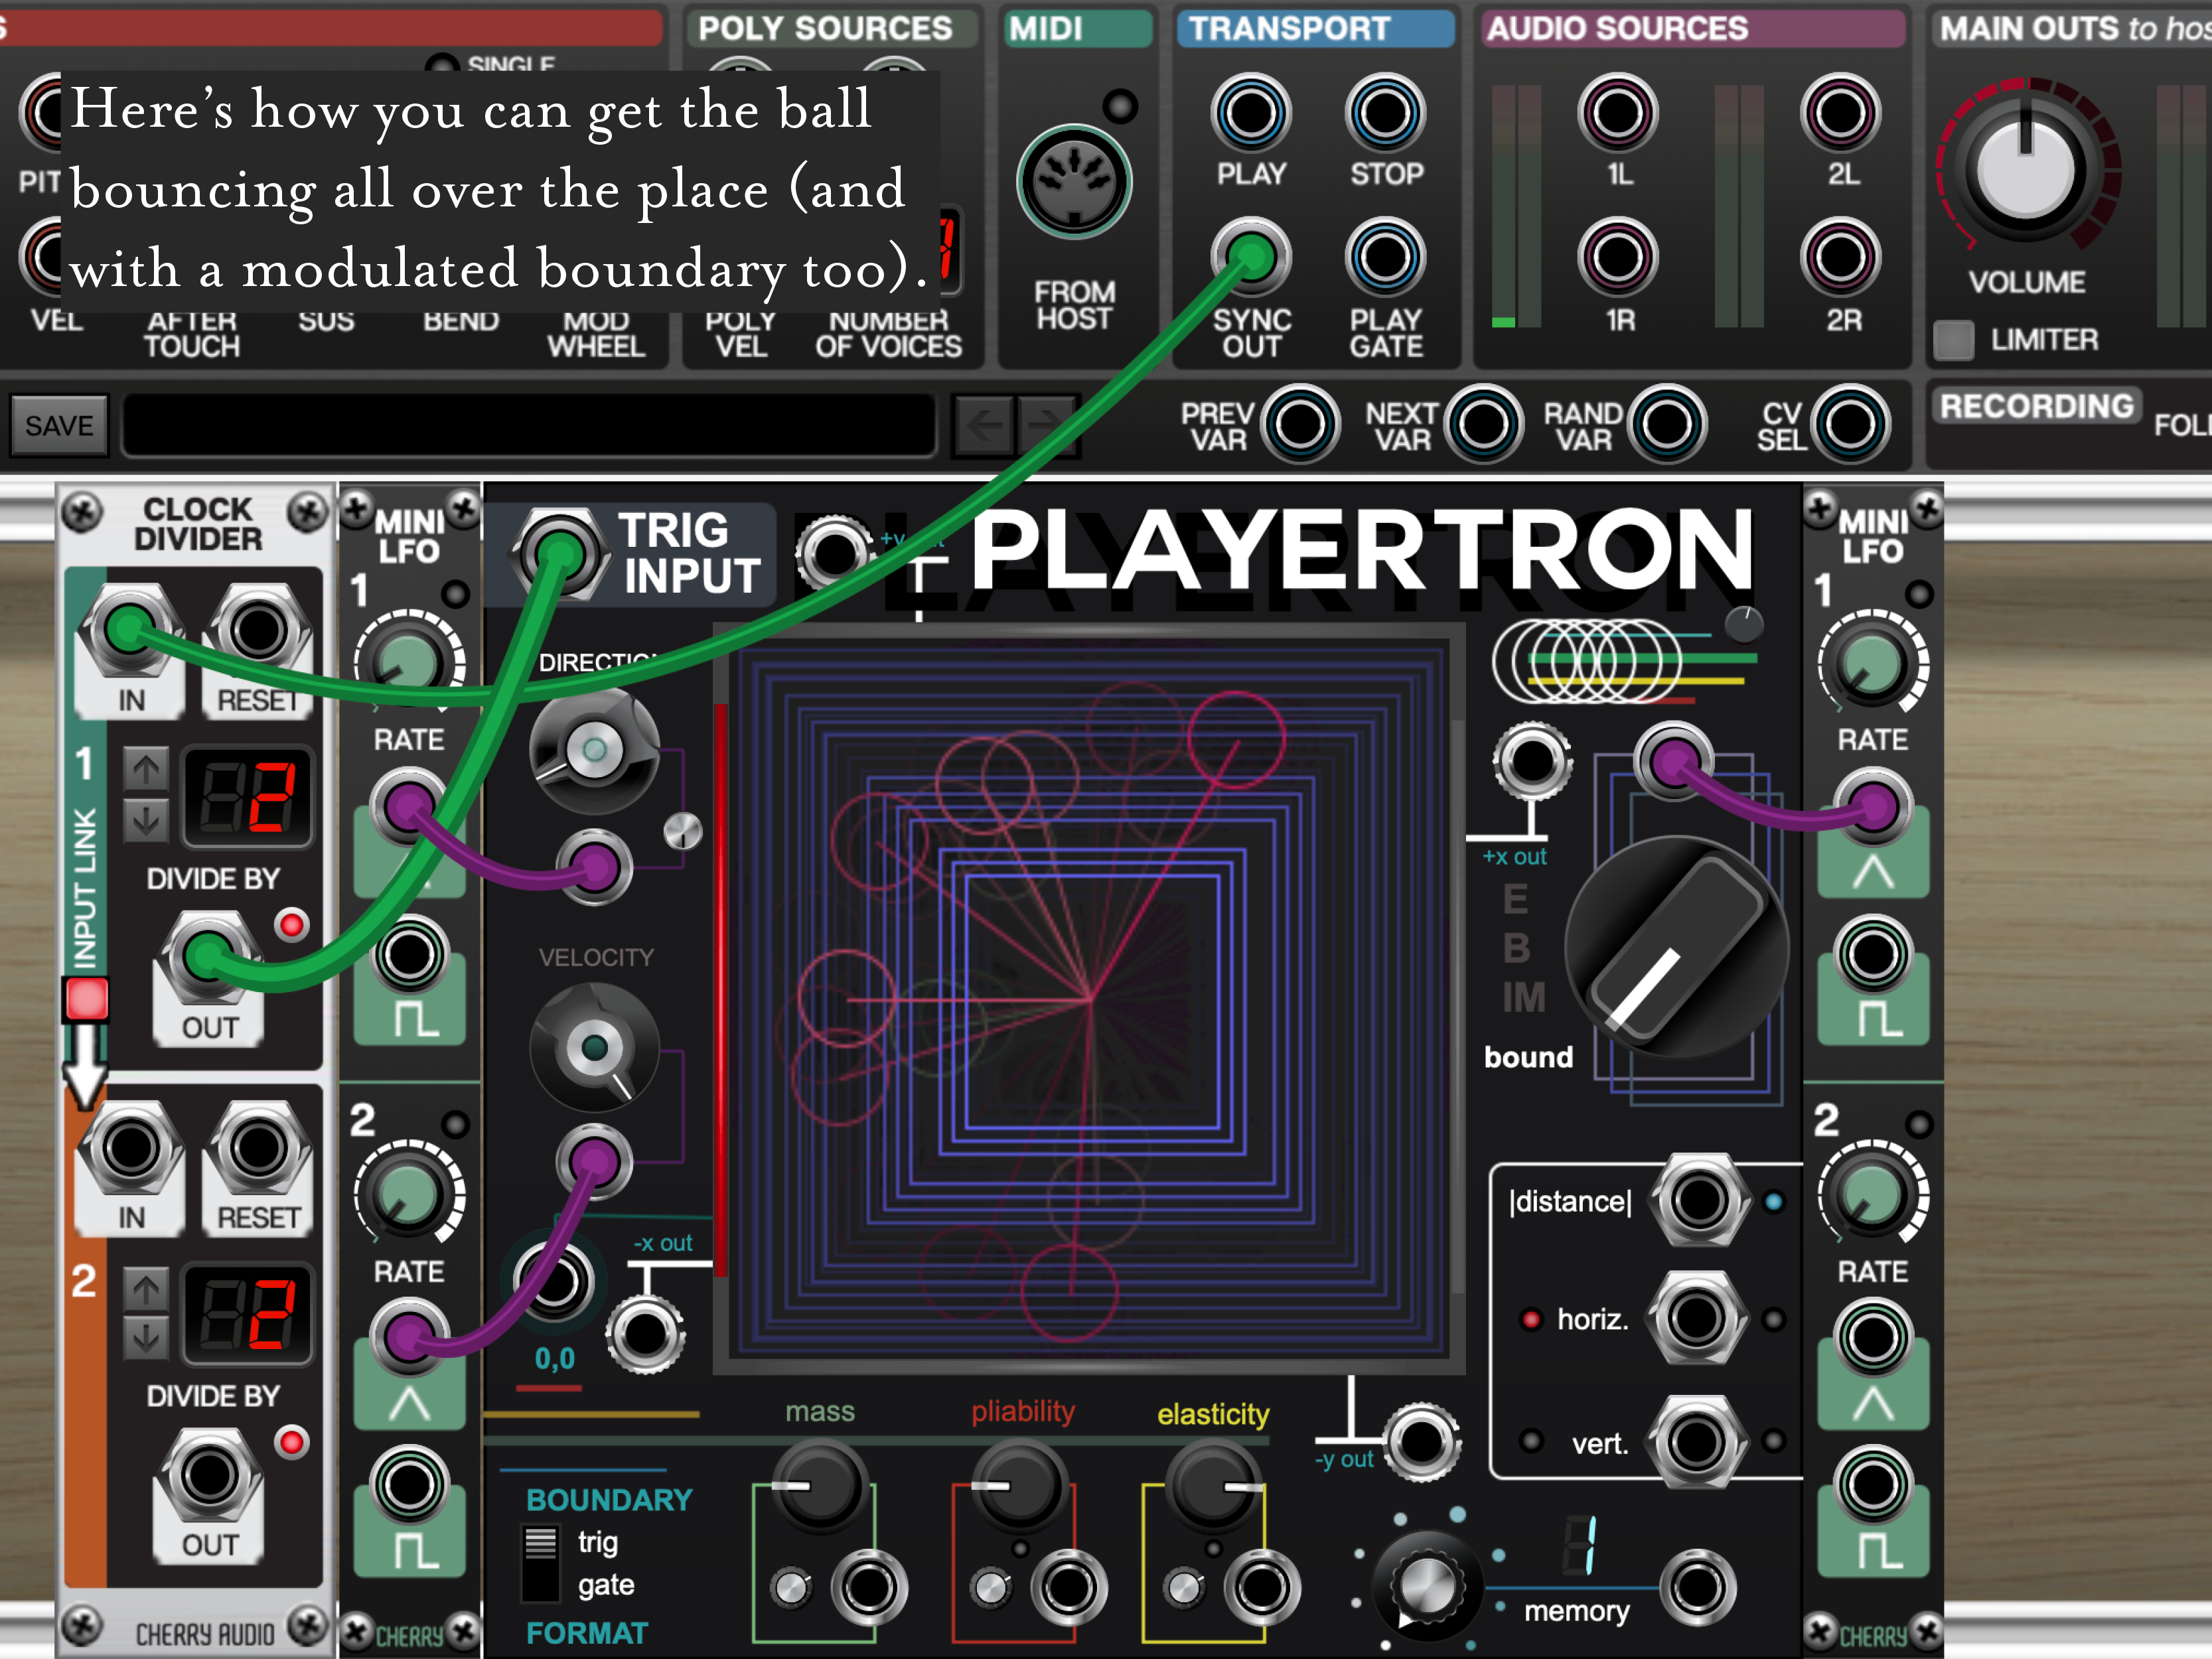Click the PREV VAR jack
The height and width of the screenshot is (1659, 2212).
pyautogui.click(x=1300, y=424)
